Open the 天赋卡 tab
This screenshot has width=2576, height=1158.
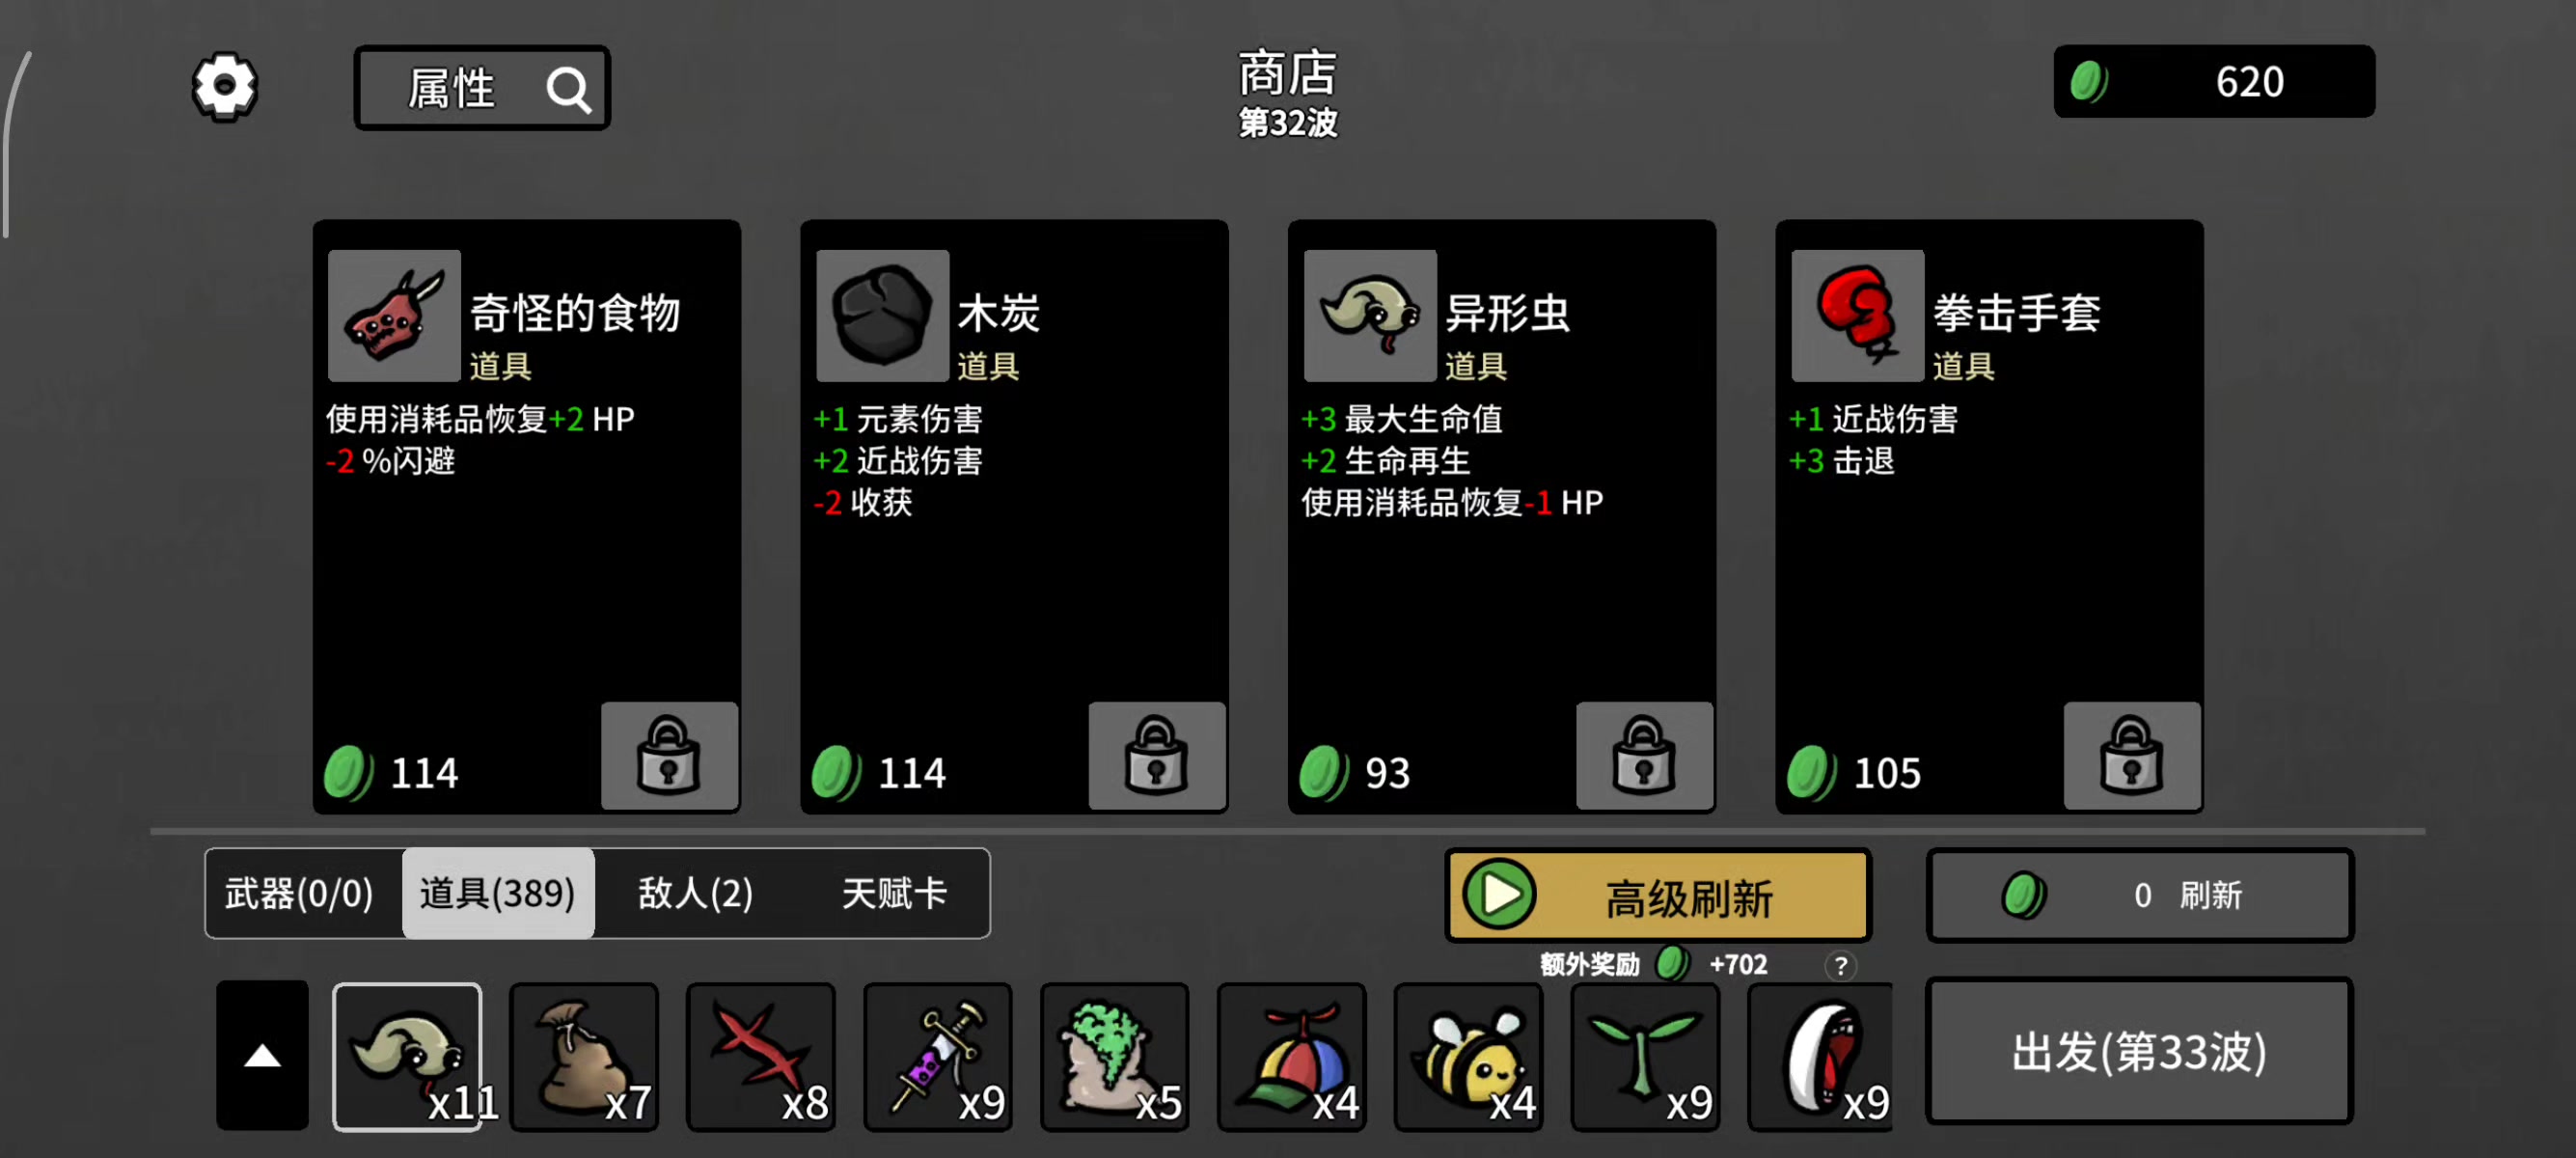[893, 893]
